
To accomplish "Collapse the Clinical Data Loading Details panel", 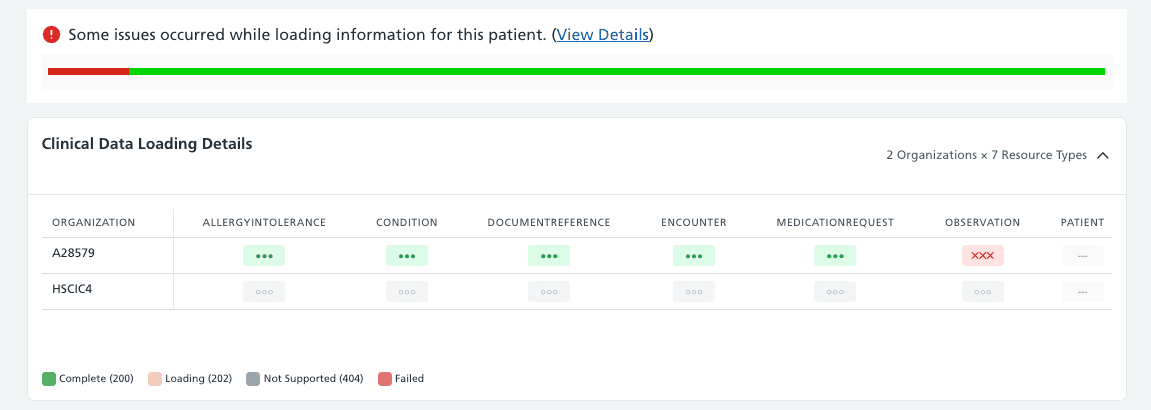I will tap(1103, 155).
